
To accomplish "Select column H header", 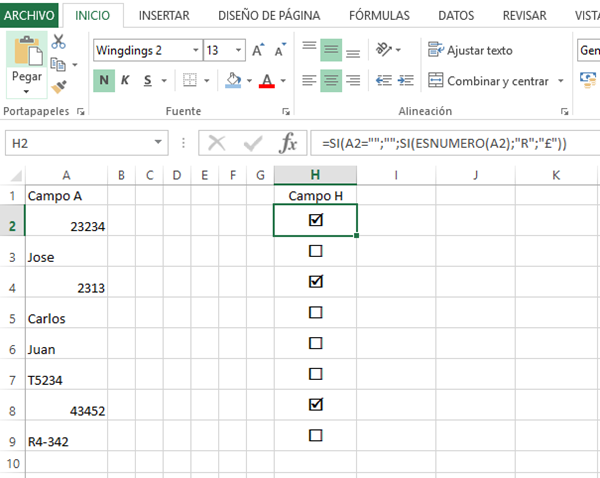I will click(315, 175).
